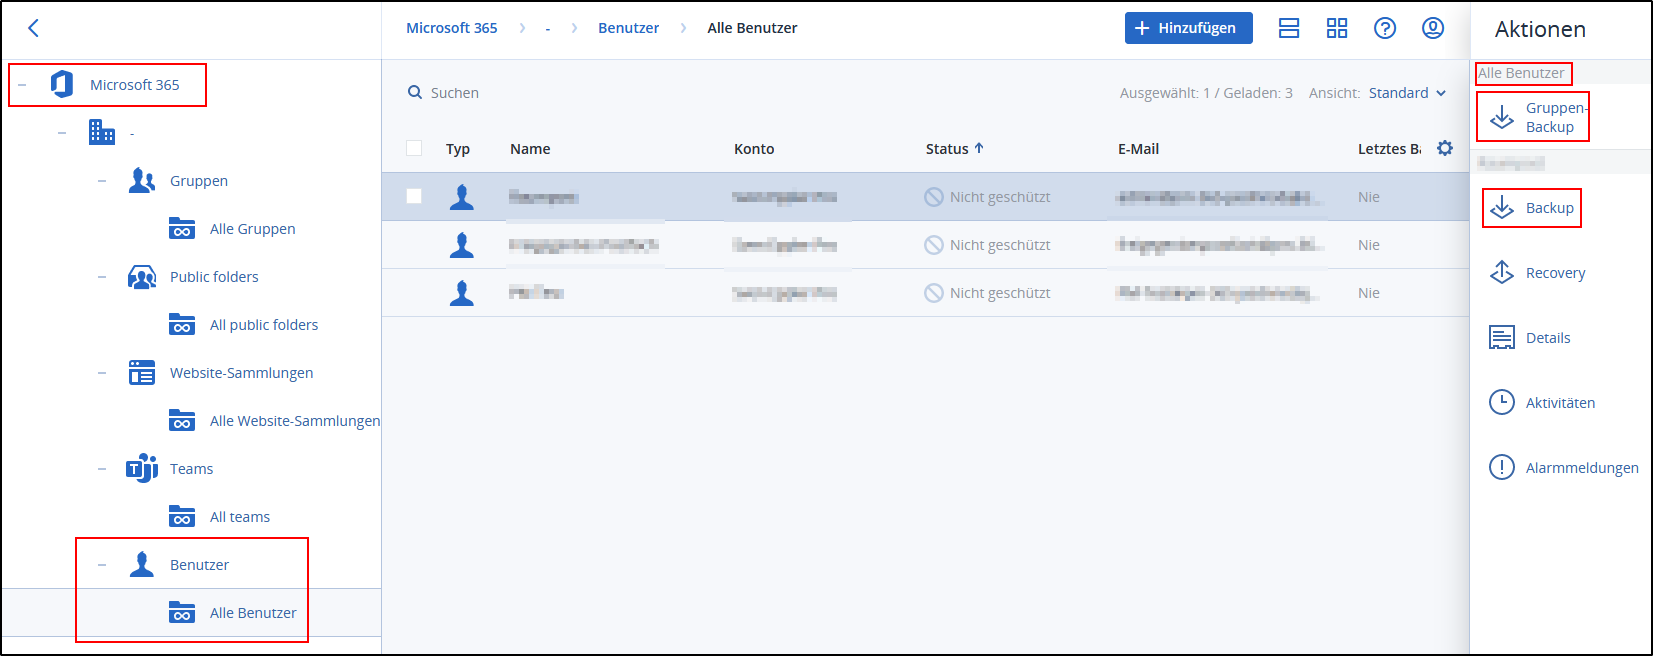
Task: Click the Hinzufügen button
Action: pyautogui.click(x=1188, y=28)
